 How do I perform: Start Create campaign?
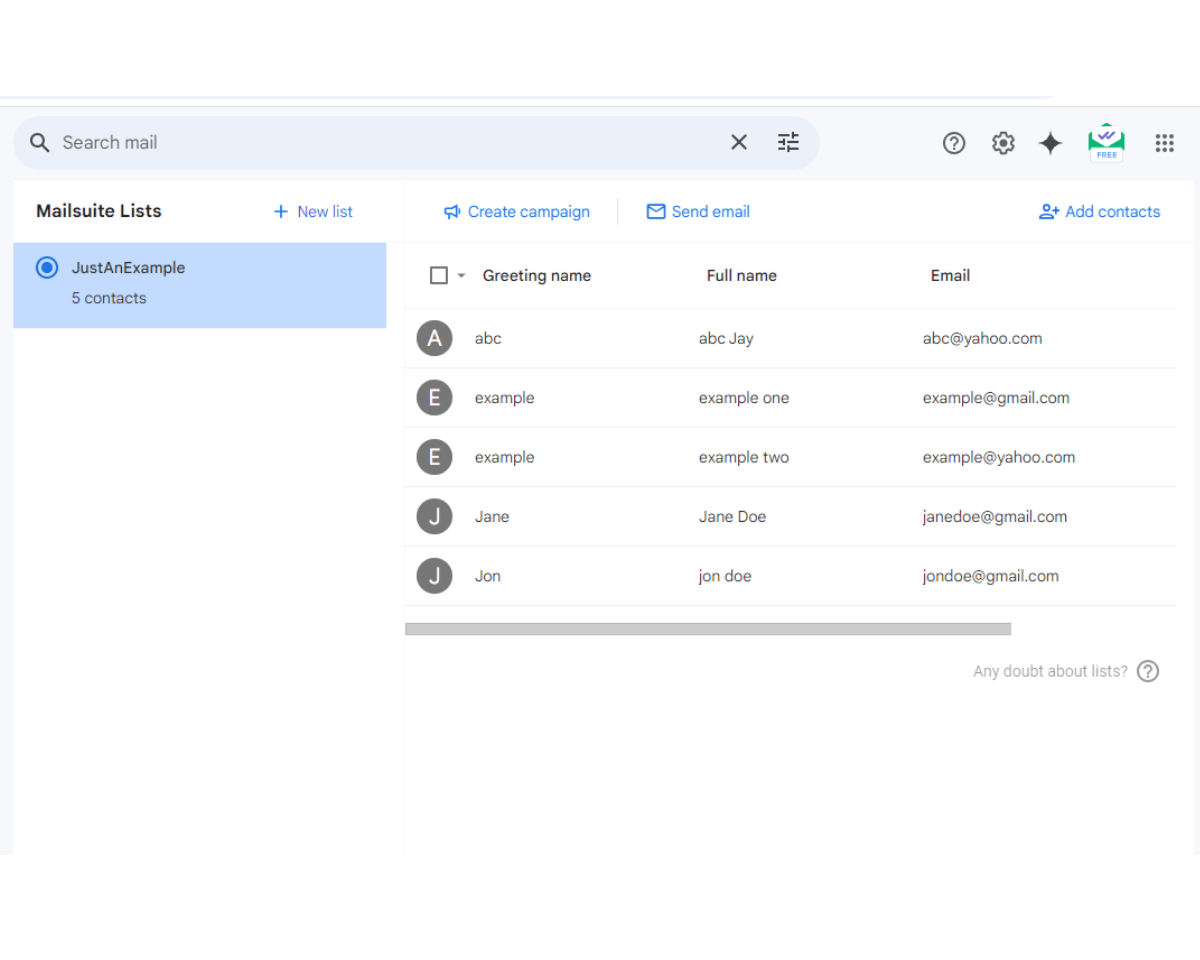(x=516, y=212)
